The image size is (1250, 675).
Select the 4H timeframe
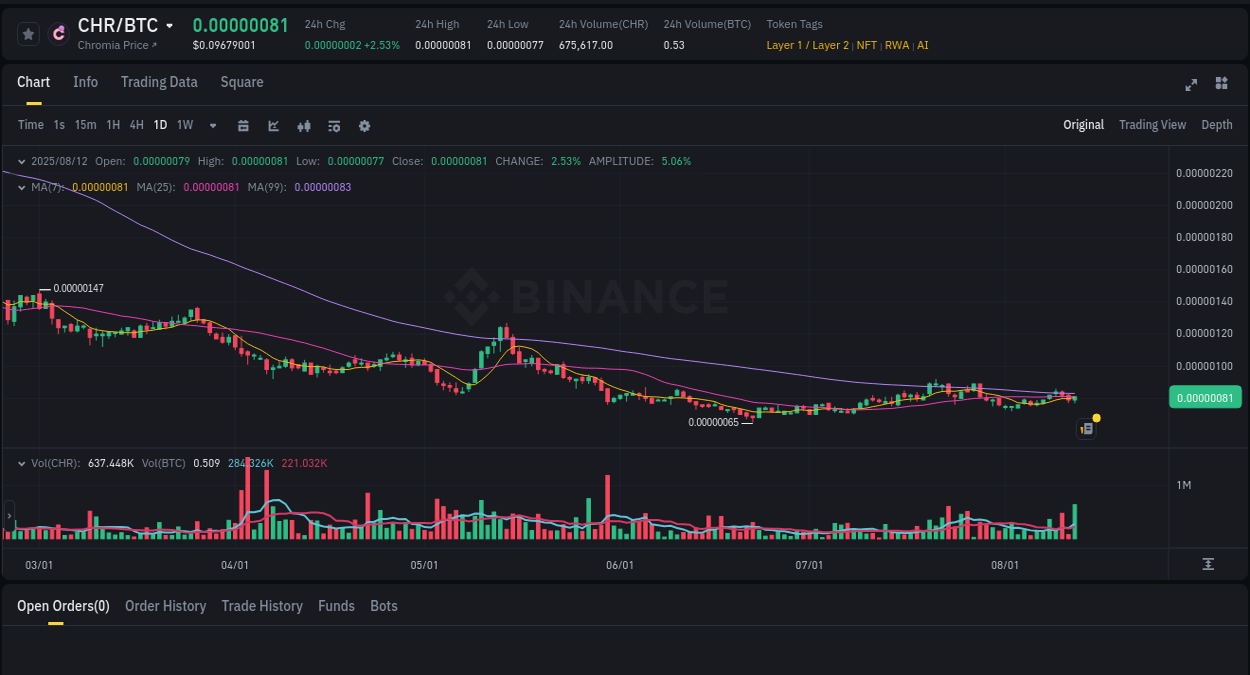[136, 125]
